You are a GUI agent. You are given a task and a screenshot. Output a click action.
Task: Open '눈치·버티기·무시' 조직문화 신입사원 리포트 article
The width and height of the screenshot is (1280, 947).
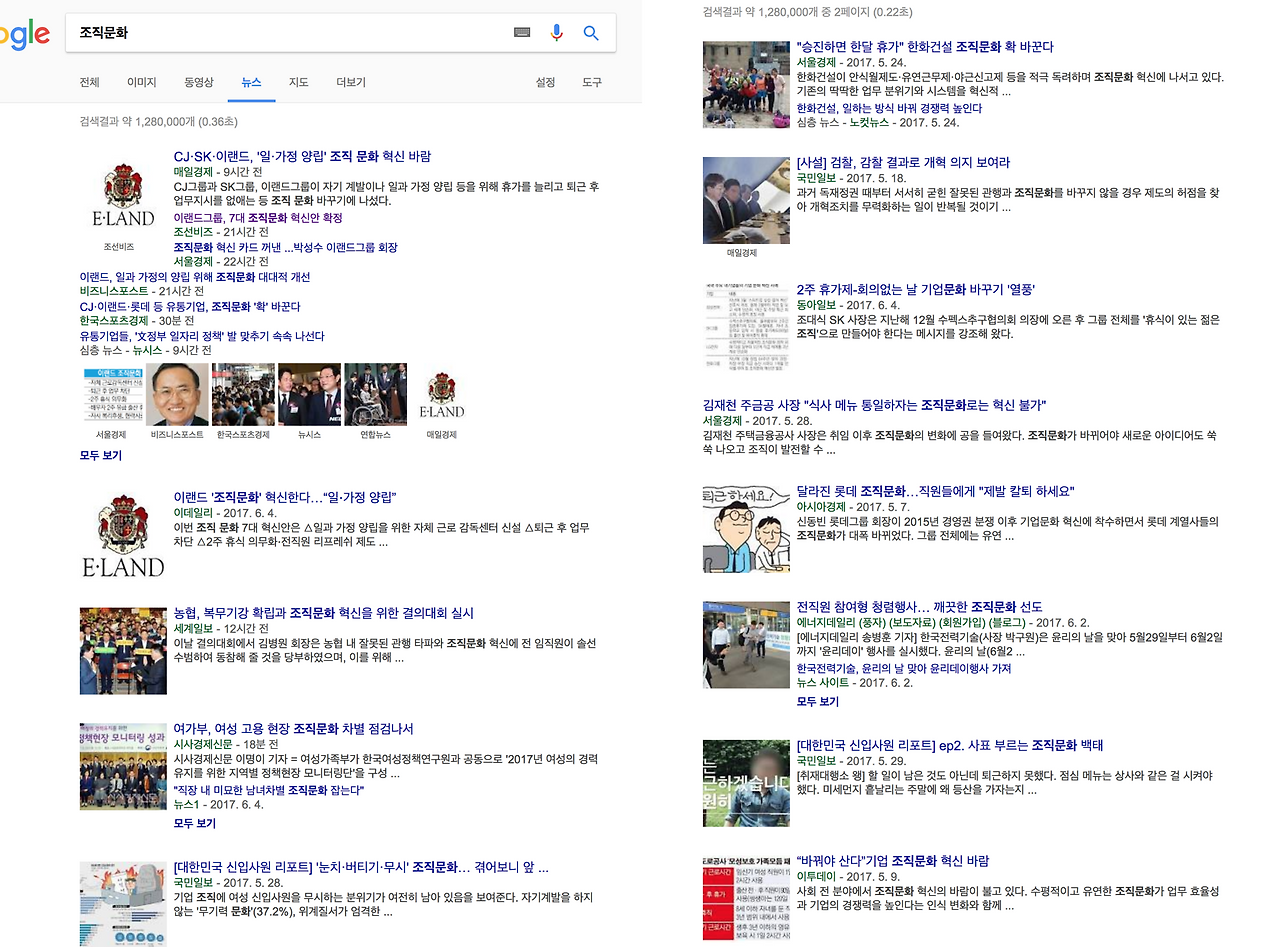tap(361, 867)
